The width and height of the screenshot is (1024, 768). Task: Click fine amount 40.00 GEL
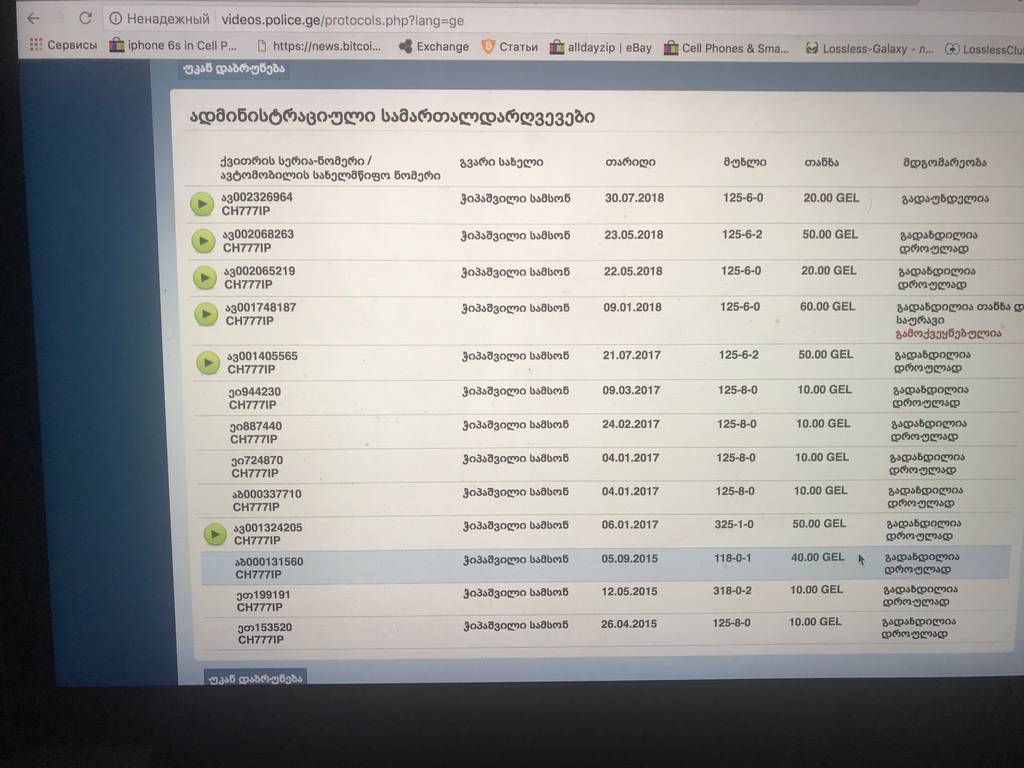point(818,557)
